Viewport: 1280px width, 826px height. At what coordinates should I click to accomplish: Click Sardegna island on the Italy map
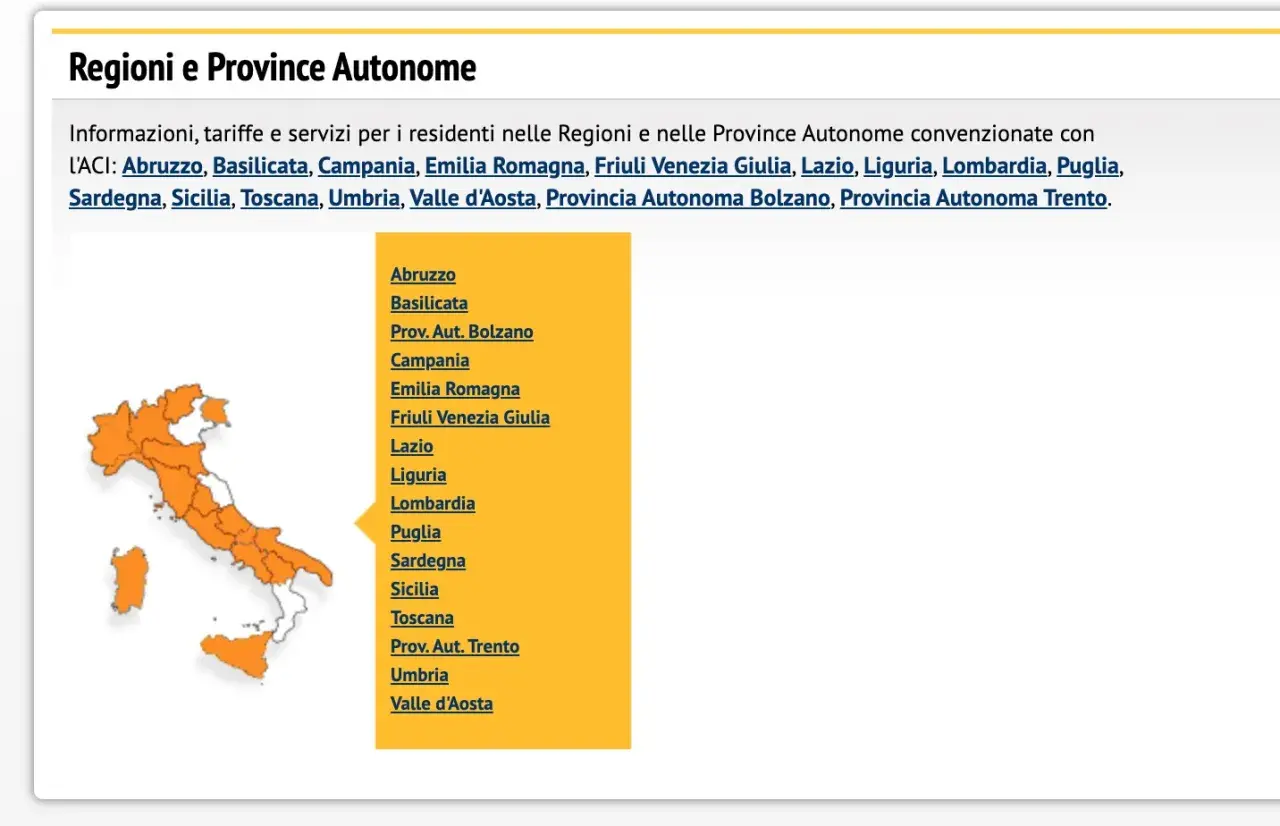[129, 580]
